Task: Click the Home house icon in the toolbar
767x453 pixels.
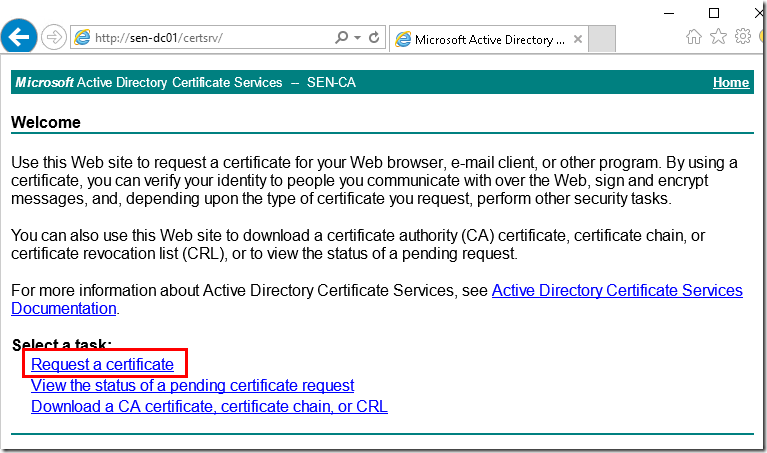Action: (x=694, y=37)
